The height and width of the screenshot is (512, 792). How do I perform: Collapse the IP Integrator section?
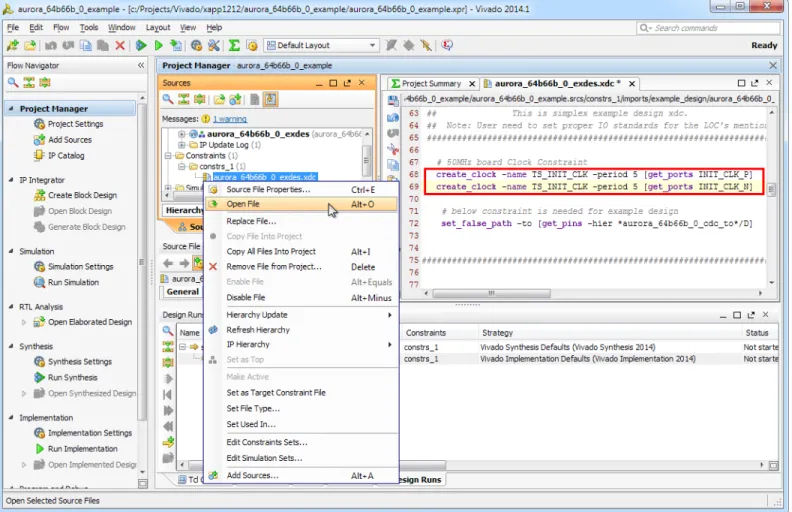coord(11,180)
